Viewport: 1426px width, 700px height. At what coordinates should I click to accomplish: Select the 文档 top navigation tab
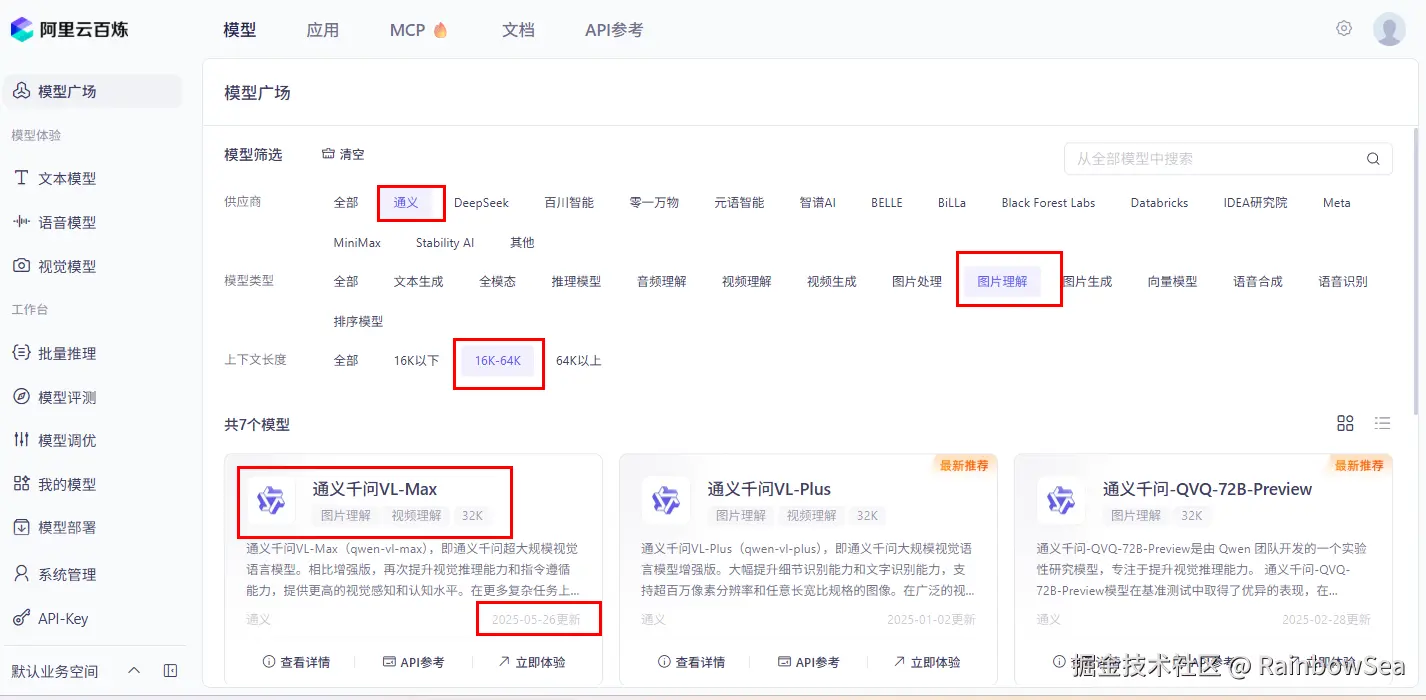(518, 30)
